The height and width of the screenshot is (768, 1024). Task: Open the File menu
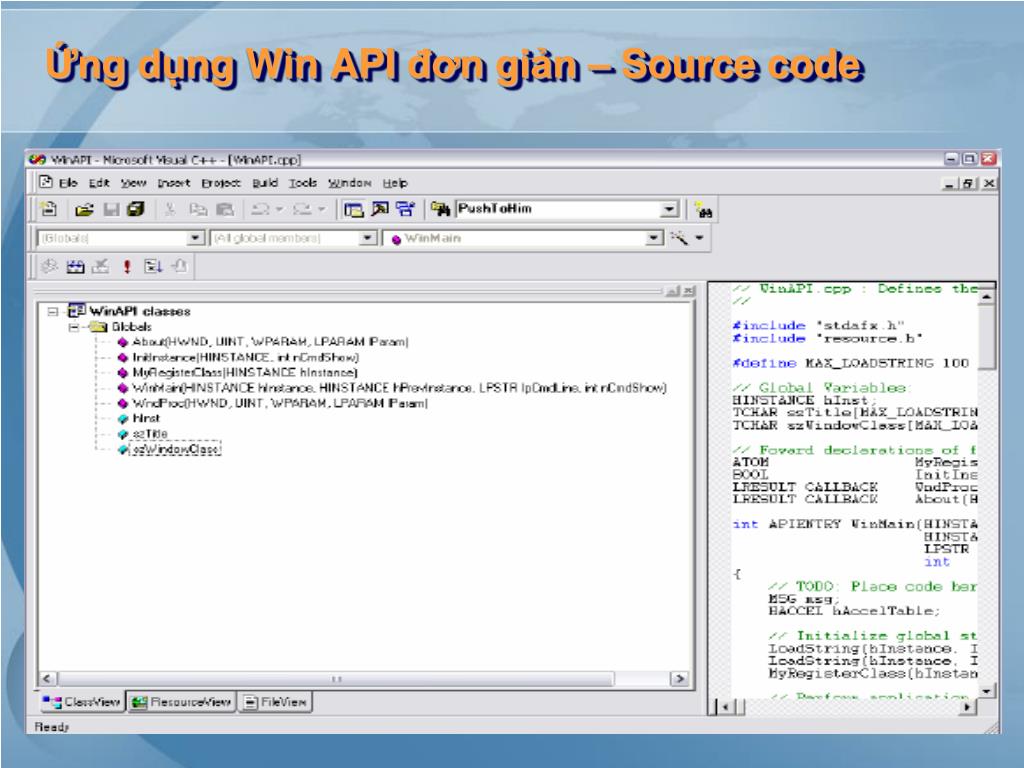[x=68, y=183]
